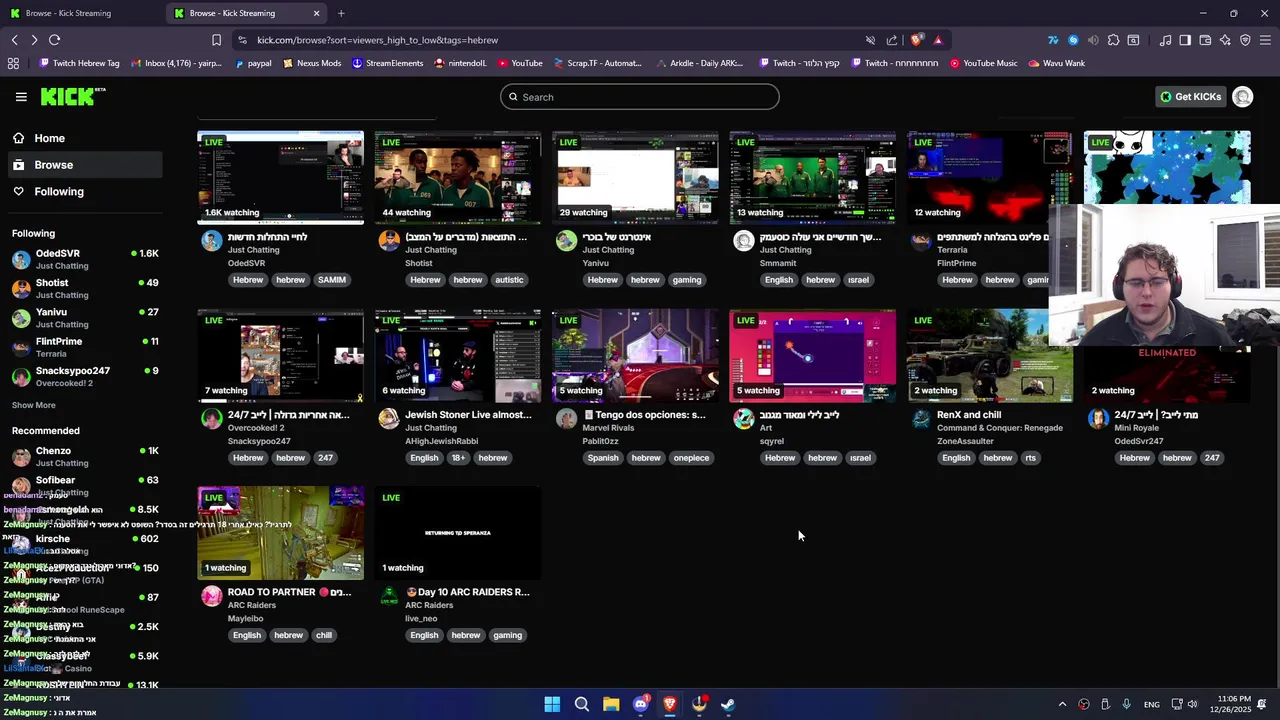Open Snacksypoo247 in the Following list
This screenshot has height=720, width=1280.
pos(85,376)
